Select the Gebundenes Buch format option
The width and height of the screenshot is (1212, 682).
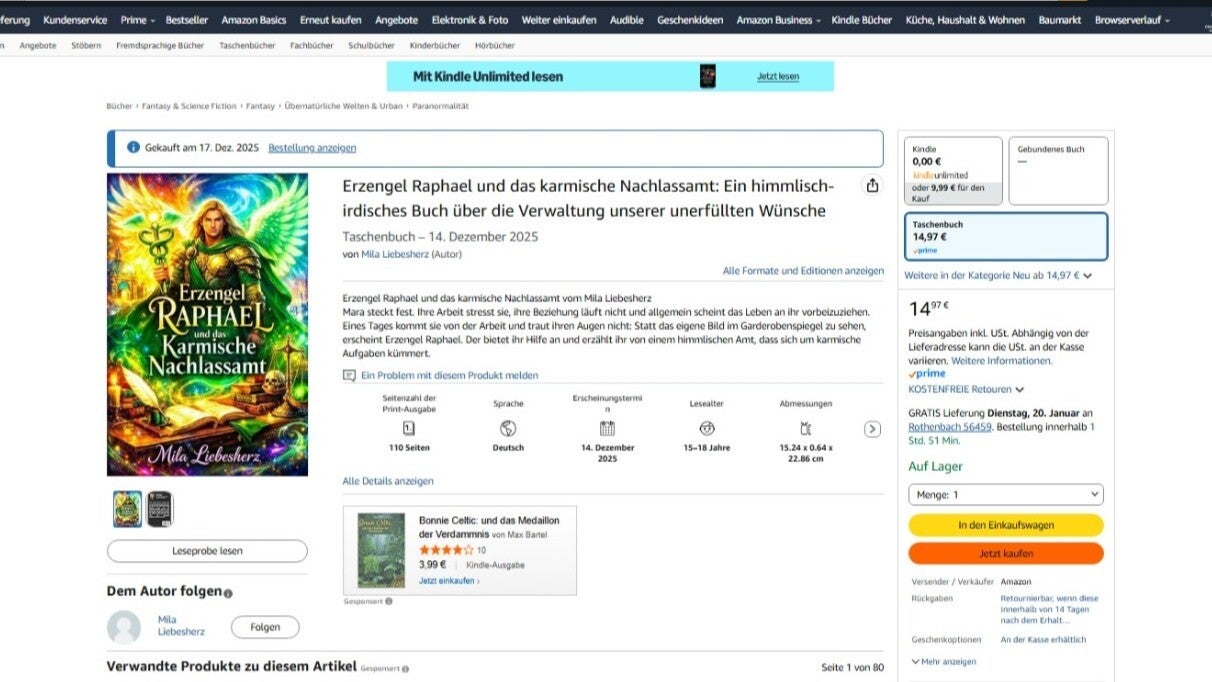pyautogui.click(x=1058, y=171)
